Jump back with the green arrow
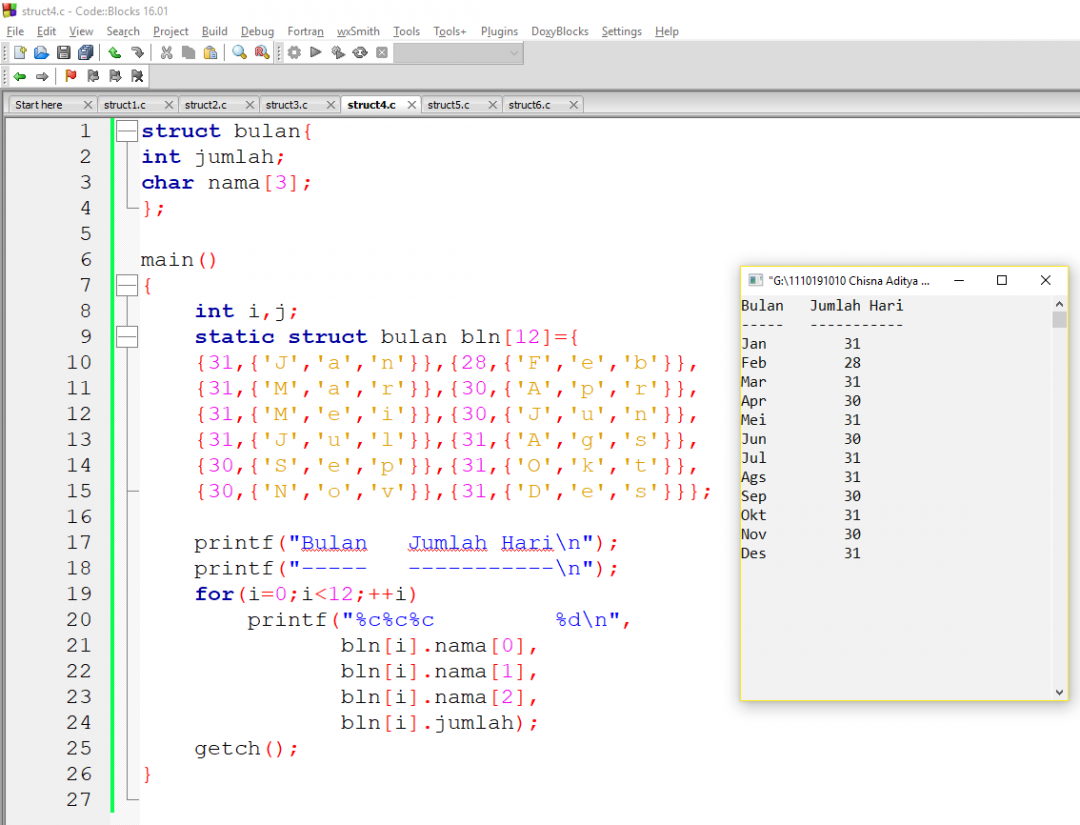Screen dimensions: 1080x825 [x=19, y=76]
